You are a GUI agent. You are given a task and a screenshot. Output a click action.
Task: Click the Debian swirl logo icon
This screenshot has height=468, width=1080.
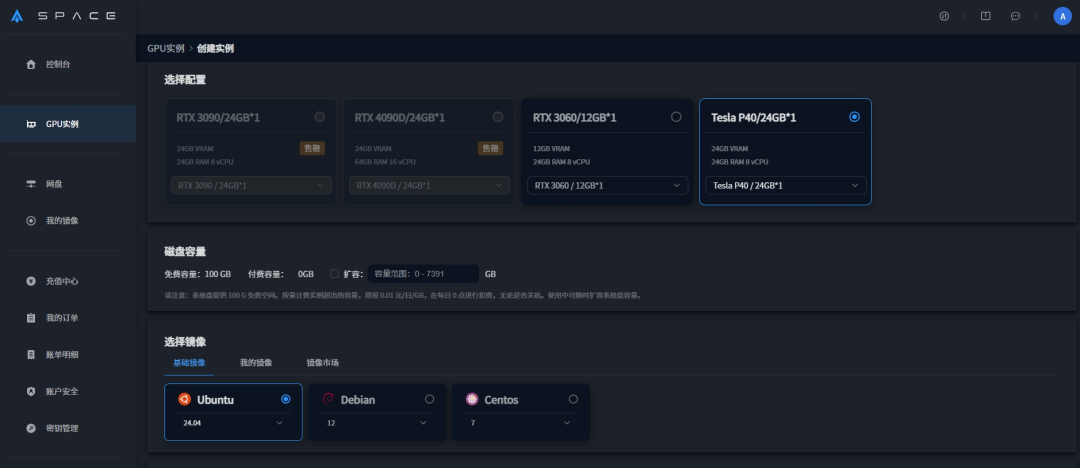click(328, 399)
